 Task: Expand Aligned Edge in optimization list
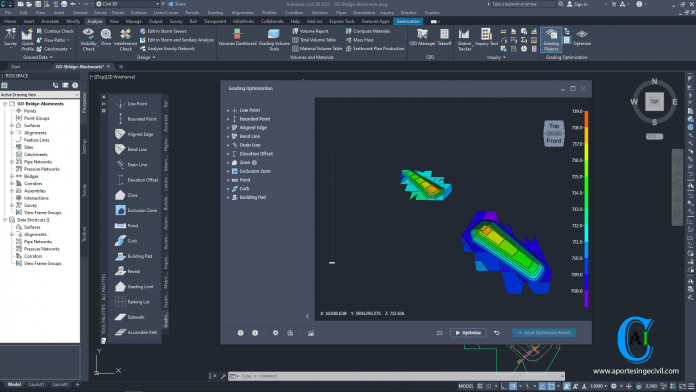228,127
